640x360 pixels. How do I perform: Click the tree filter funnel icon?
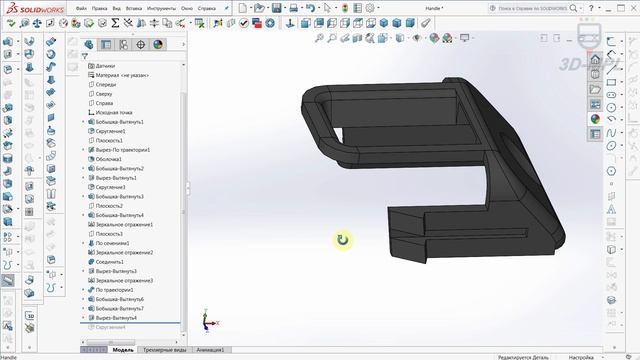(x=84, y=56)
